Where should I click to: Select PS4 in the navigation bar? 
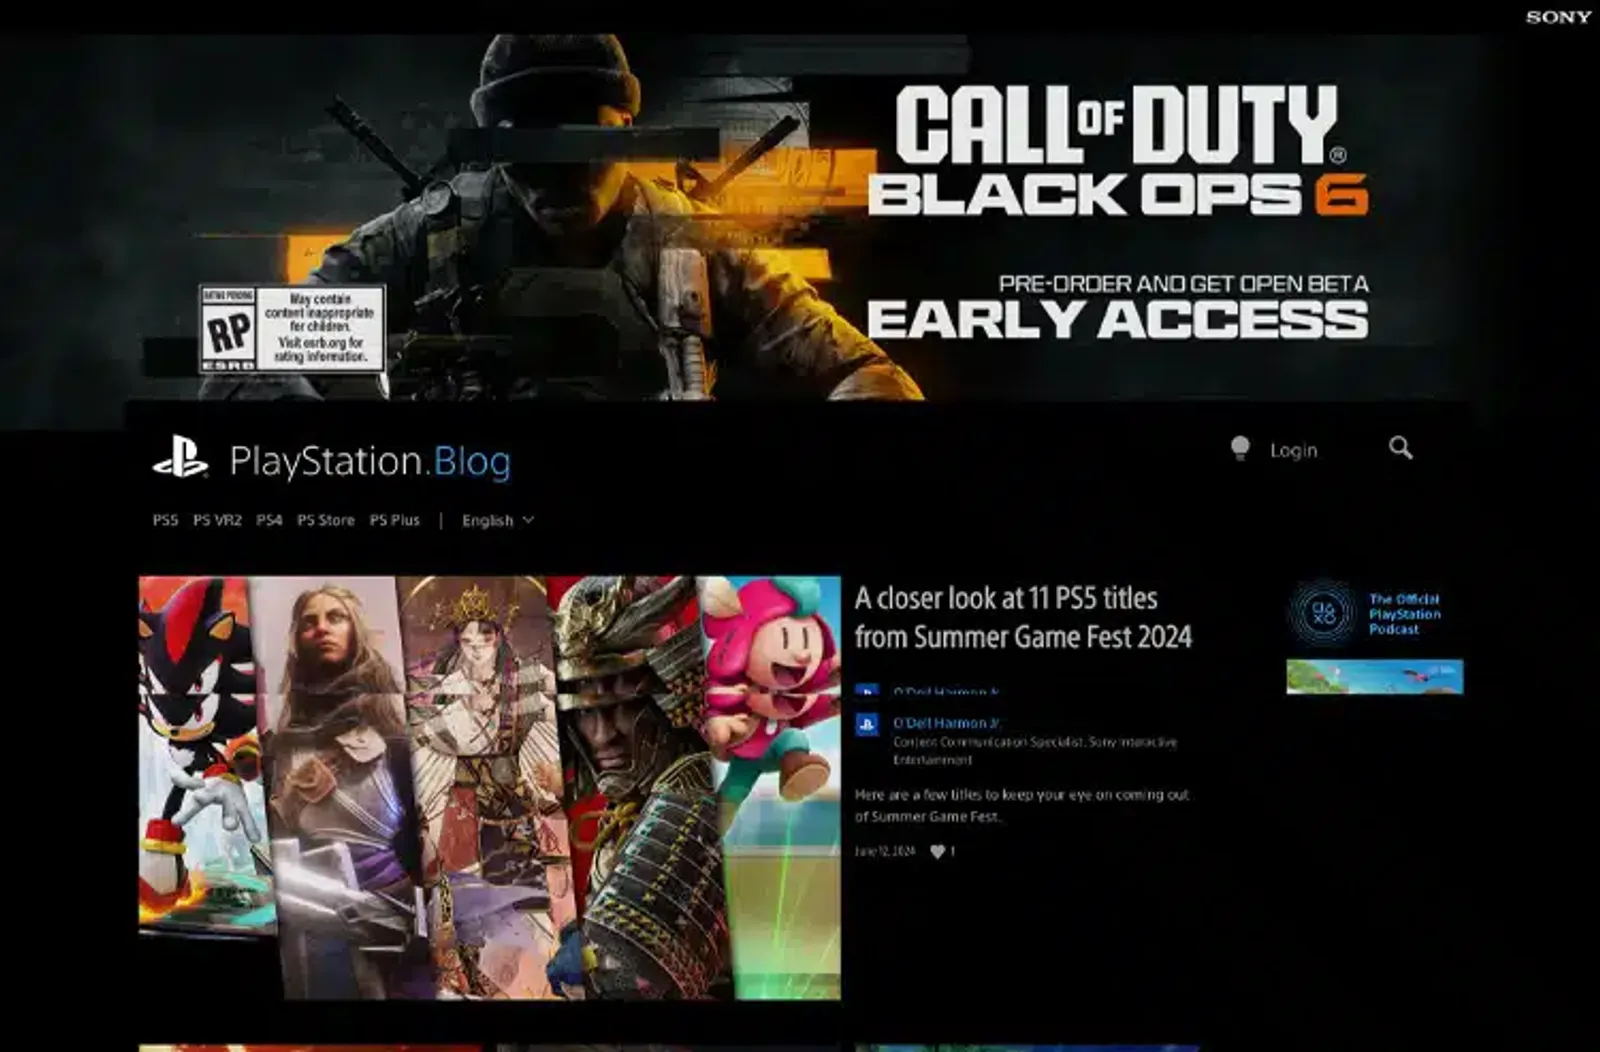pyautogui.click(x=269, y=520)
